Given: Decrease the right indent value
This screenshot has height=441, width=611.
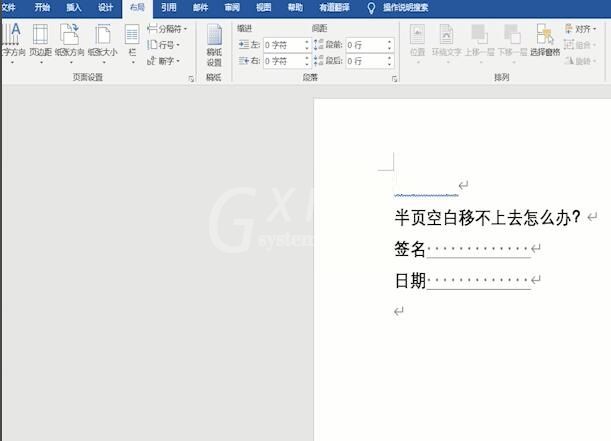Looking at the screenshot, I should [307, 65].
